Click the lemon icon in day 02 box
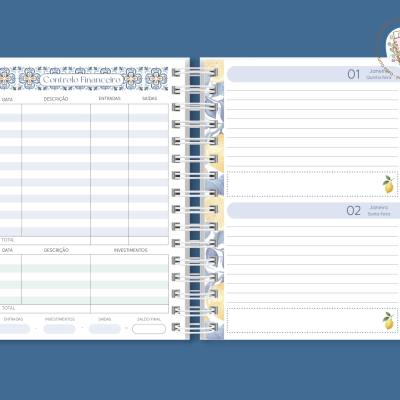The image size is (400, 400). pos(388,321)
